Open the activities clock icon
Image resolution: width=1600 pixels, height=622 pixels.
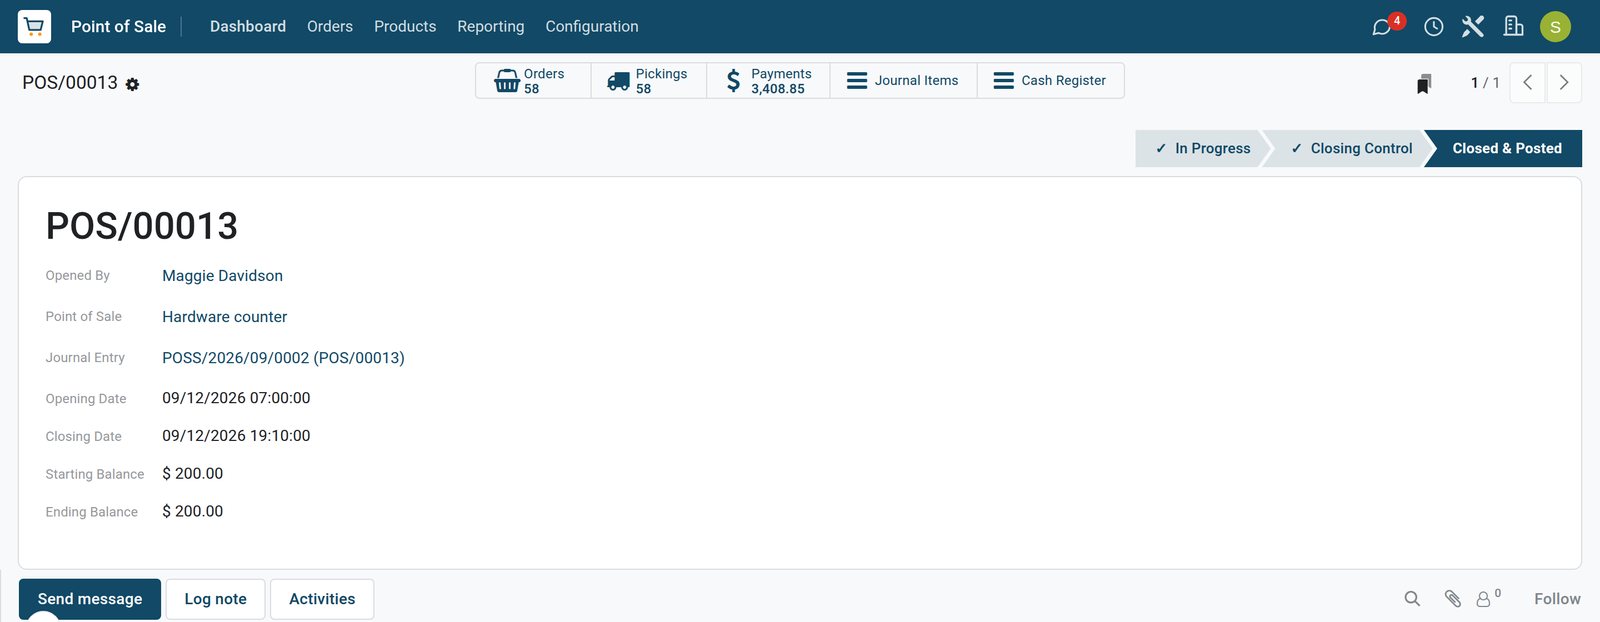[x=1434, y=27]
